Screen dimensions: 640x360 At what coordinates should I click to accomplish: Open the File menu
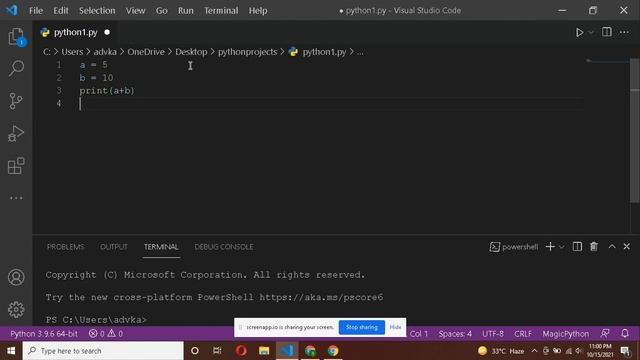tap(36, 11)
